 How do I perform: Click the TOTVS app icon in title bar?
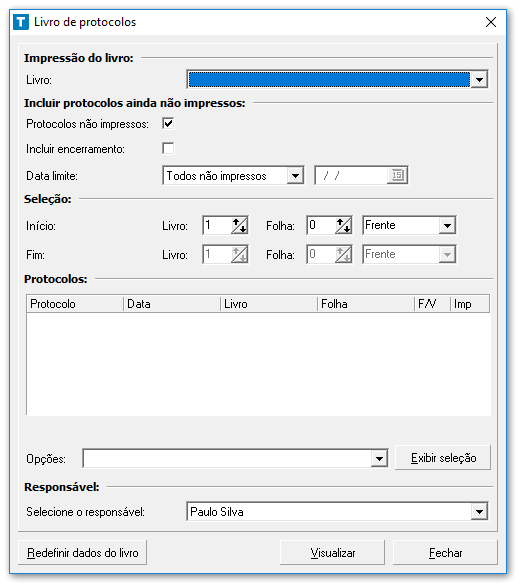[21, 22]
